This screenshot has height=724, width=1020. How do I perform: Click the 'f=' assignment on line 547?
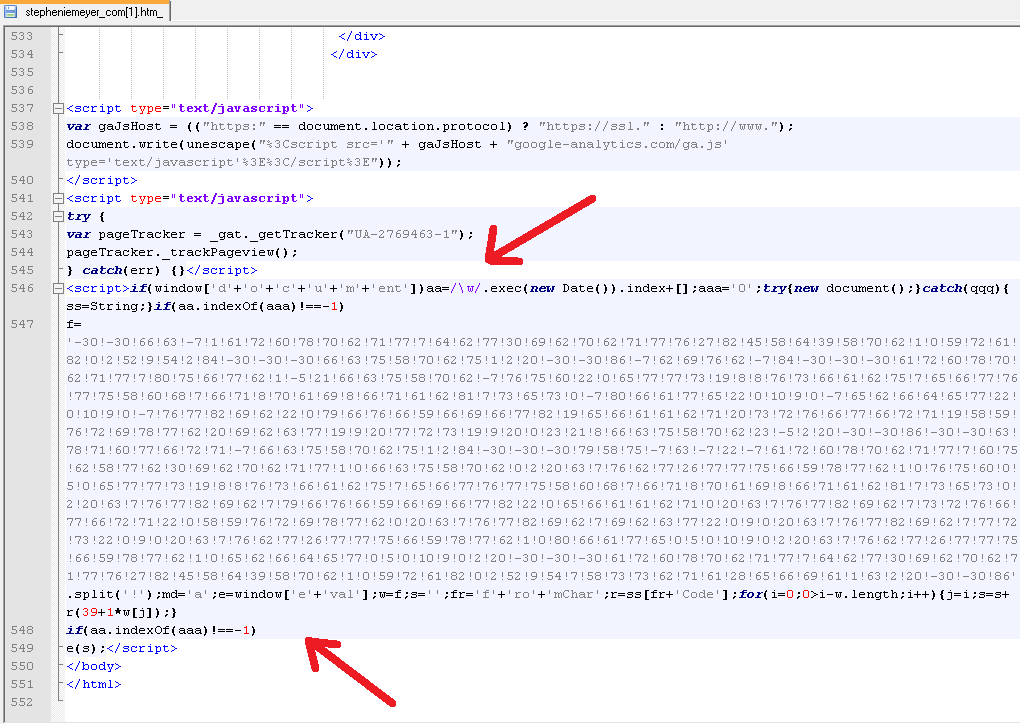coord(74,324)
